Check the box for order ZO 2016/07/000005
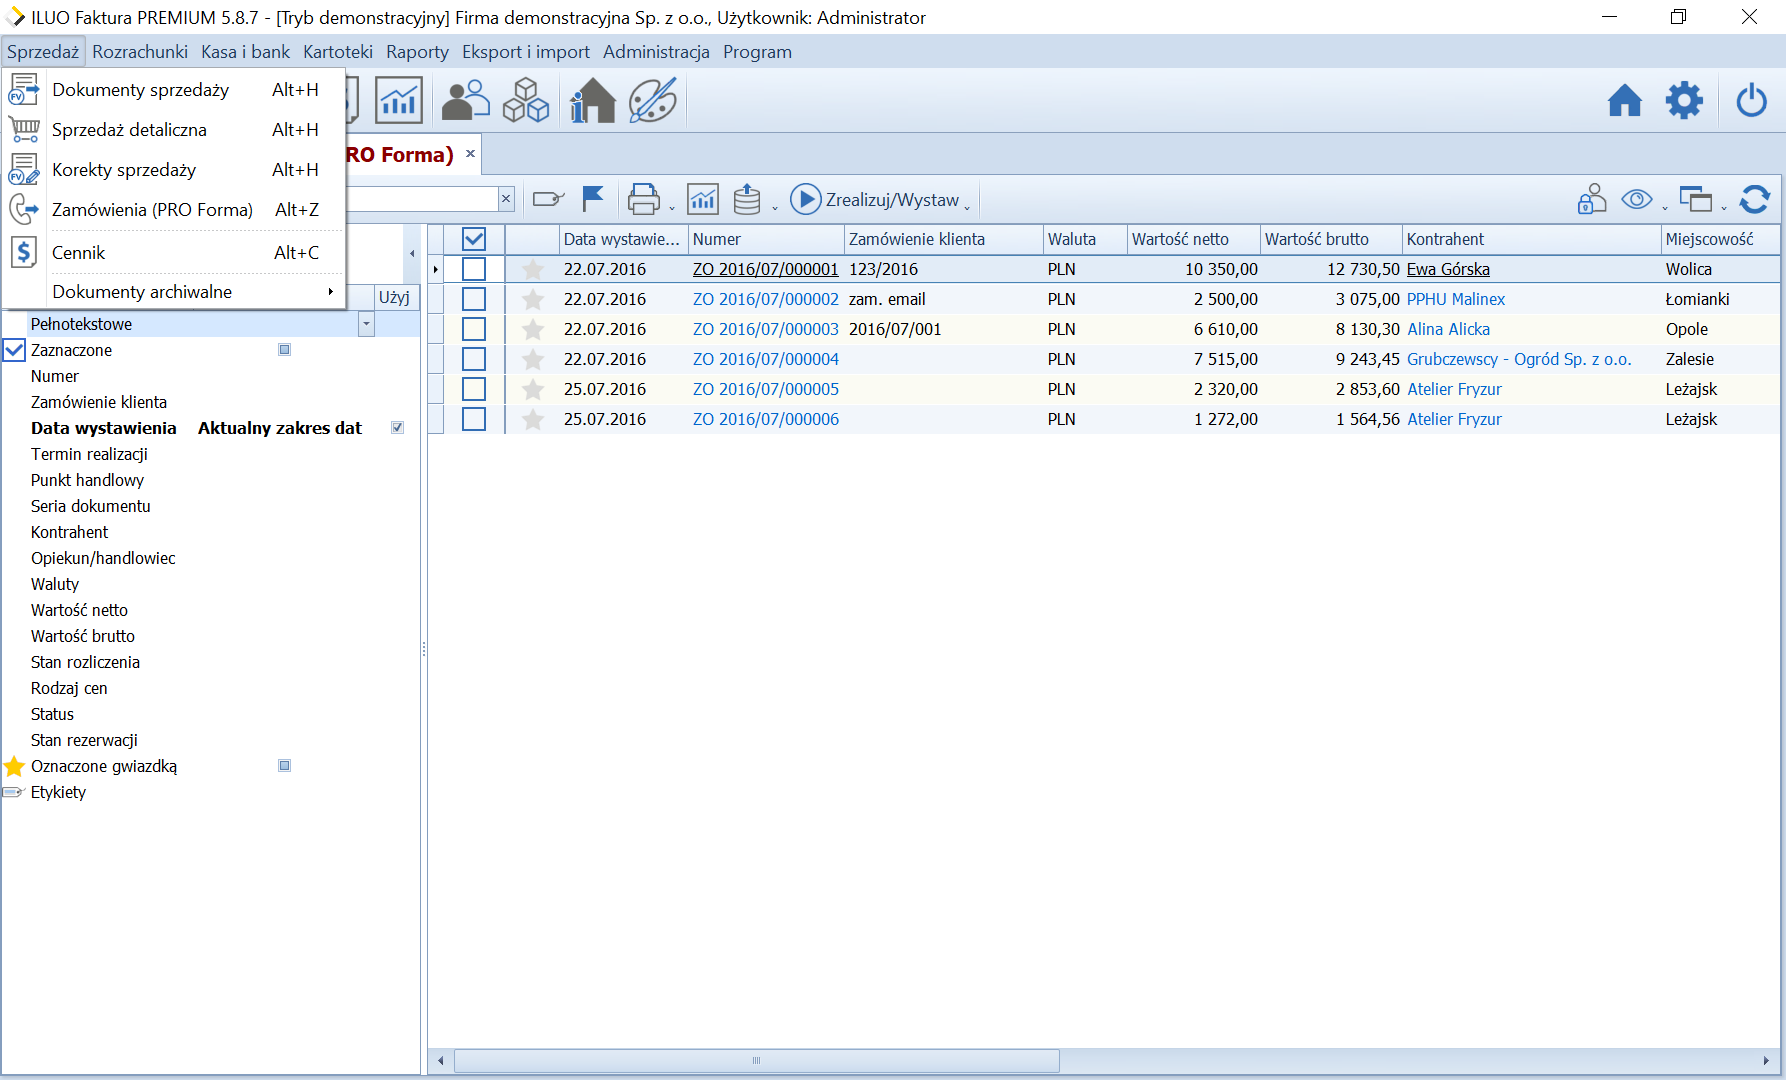The height and width of the screenshot is (1080, 1786). pos(474,389)
